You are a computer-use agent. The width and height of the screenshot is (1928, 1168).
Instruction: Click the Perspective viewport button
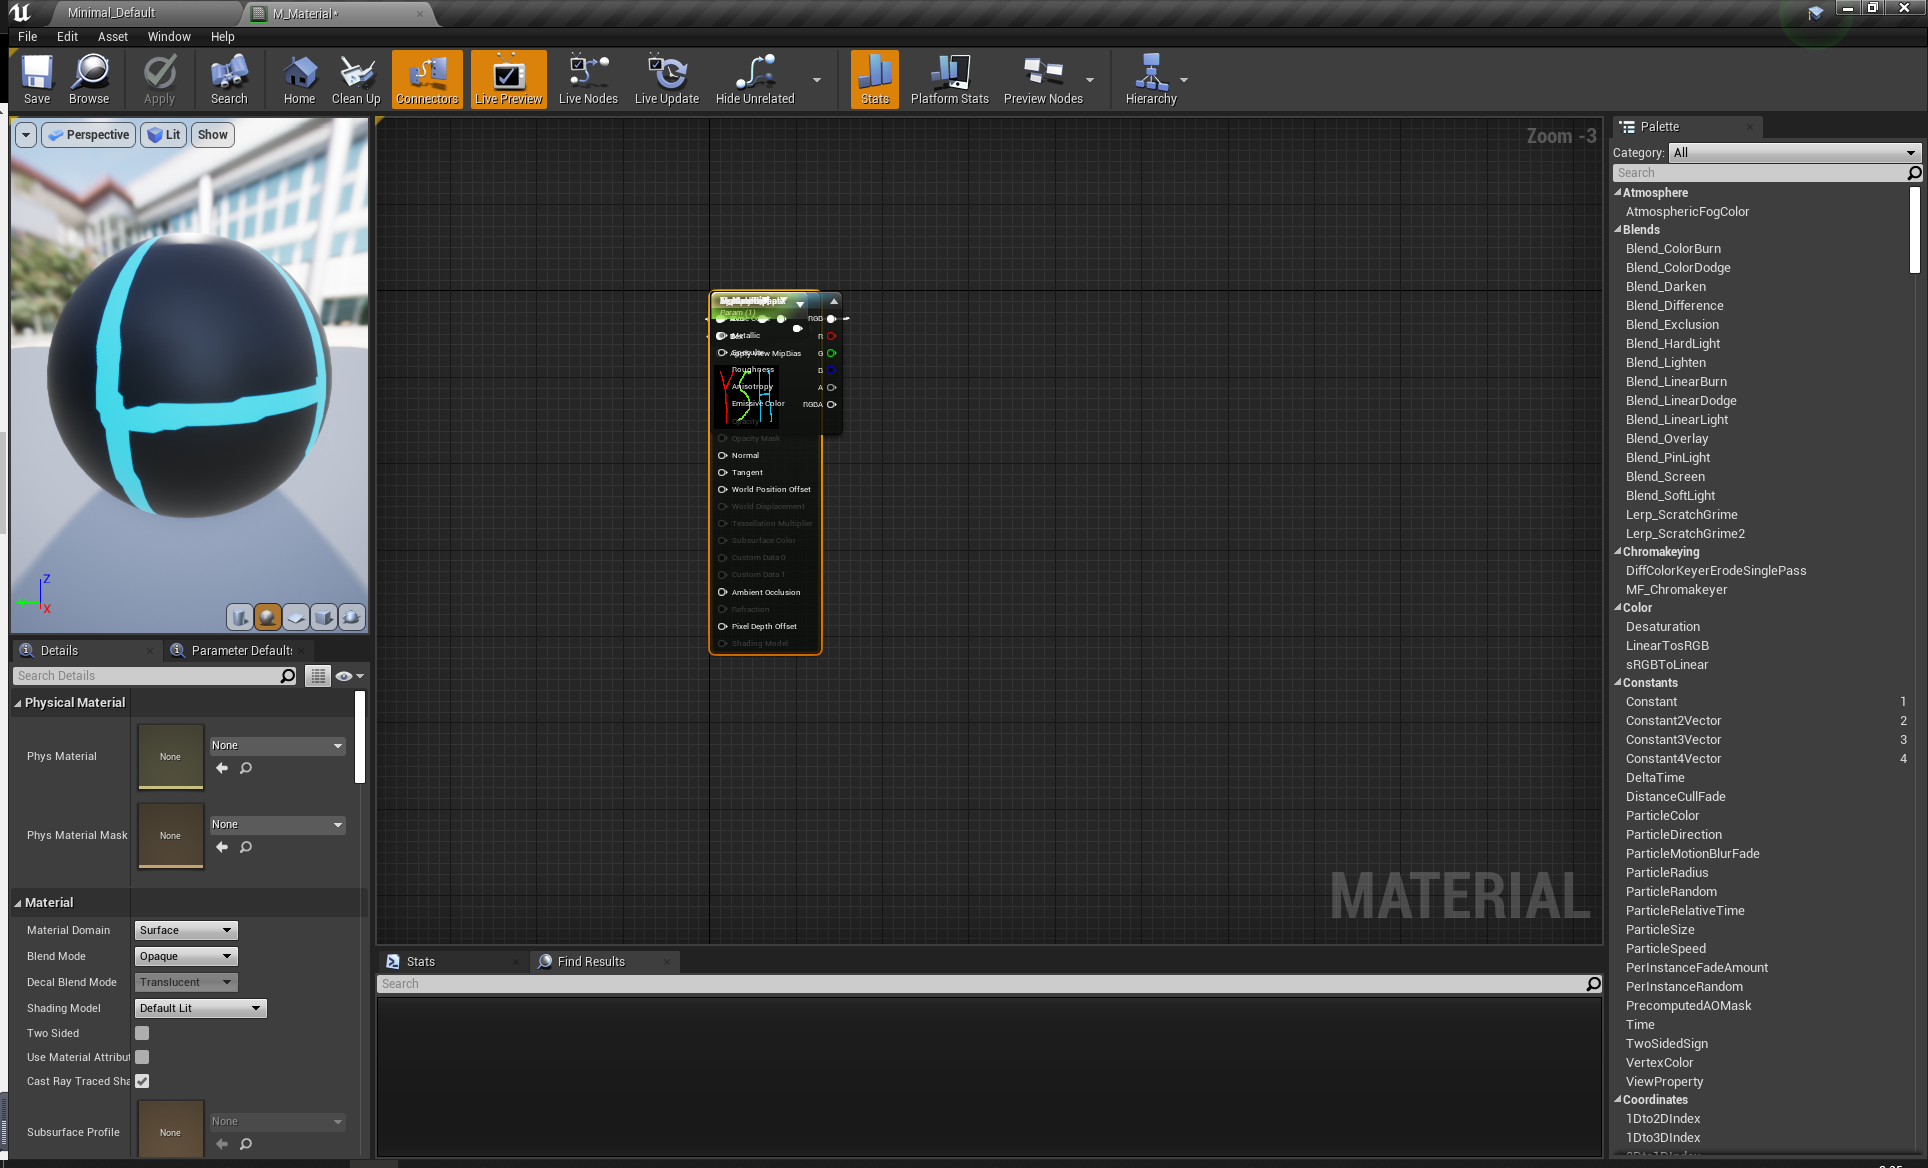click(x=88, y=134)
